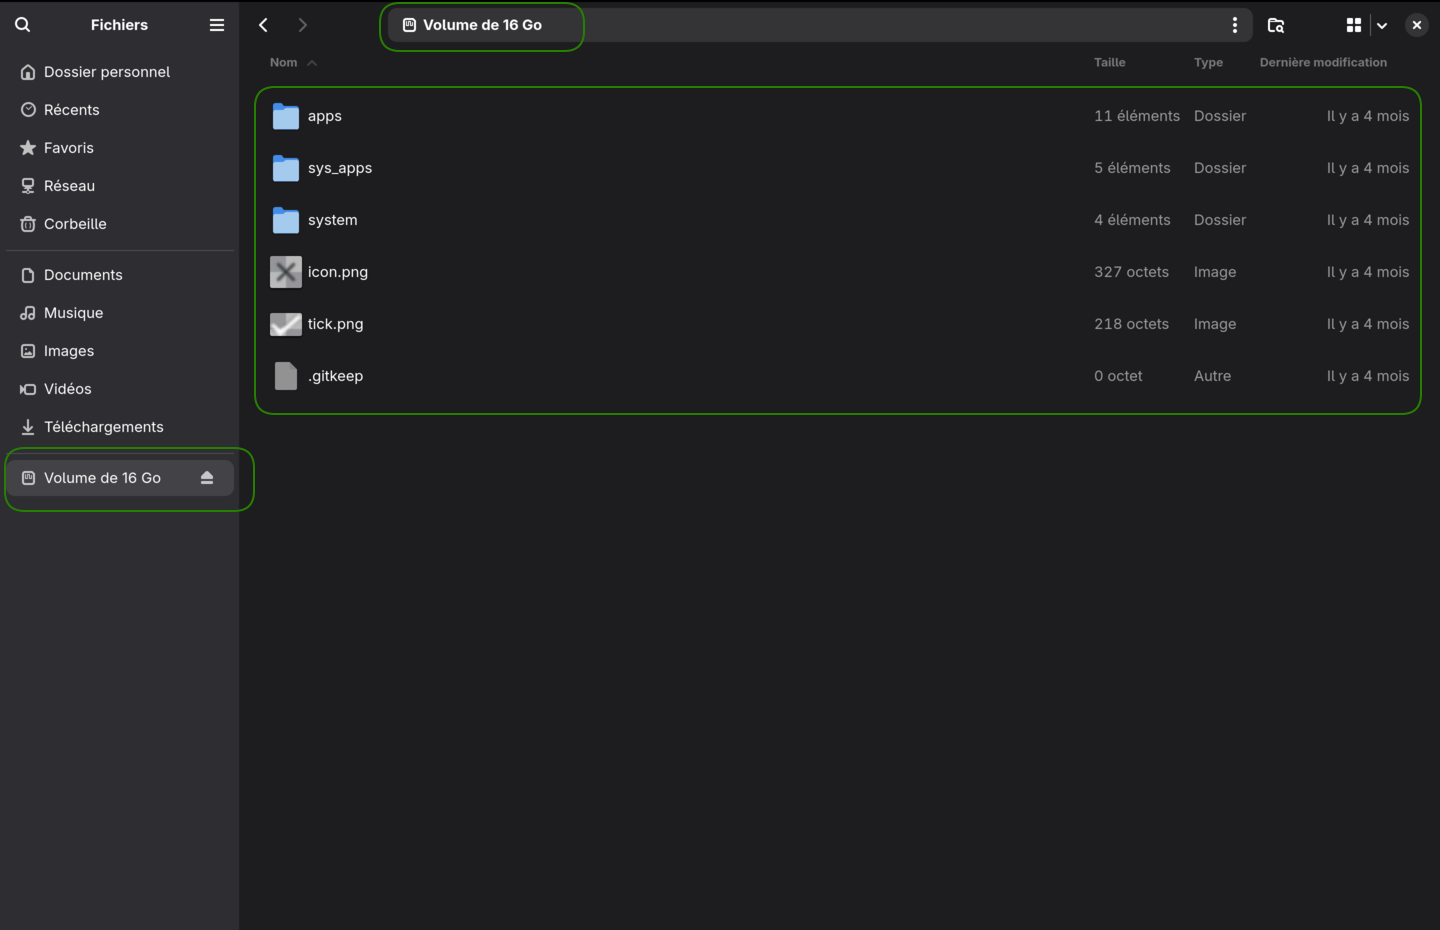Image resolution: width=1440 pixels, height=930 pixels.
Task: Expand the forward navigation history arrow
Action: [302, 24]
